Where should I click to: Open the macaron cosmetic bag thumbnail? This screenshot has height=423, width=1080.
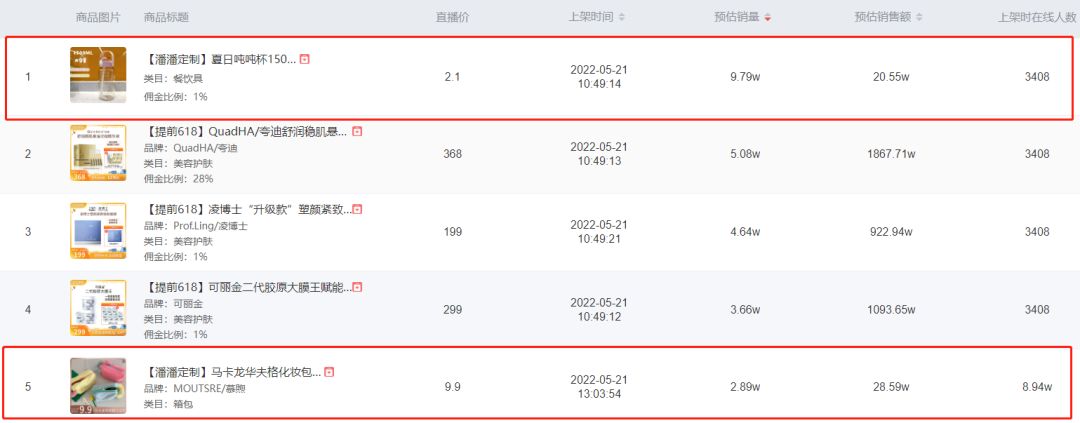pyautogui.click(x=98, y=386)
